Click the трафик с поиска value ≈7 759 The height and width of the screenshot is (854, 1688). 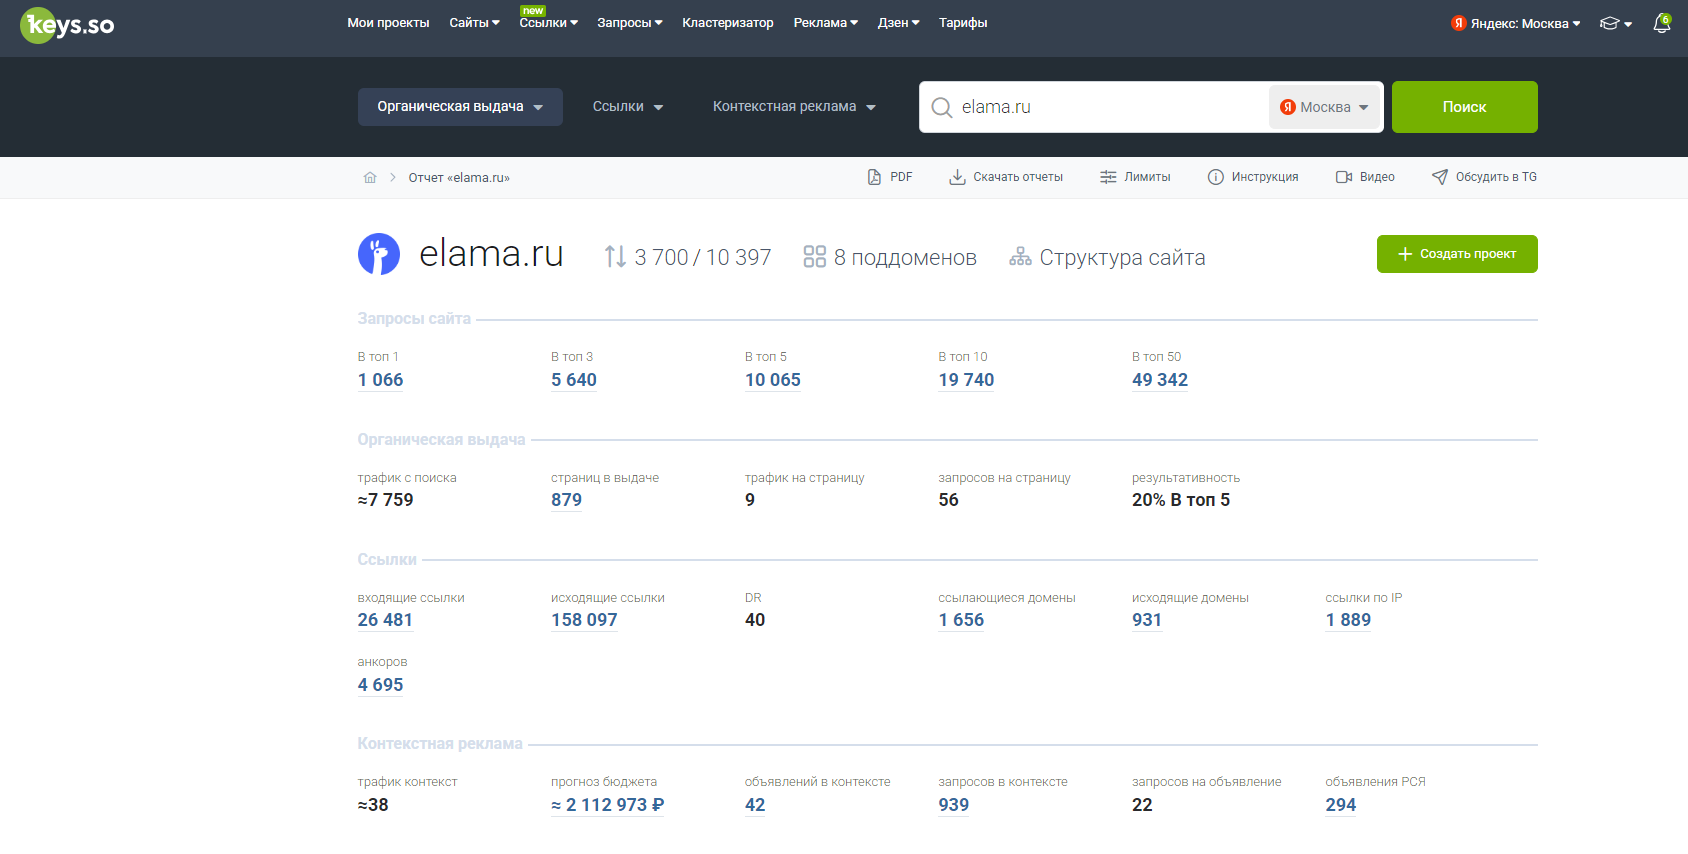tap(385, 500)
